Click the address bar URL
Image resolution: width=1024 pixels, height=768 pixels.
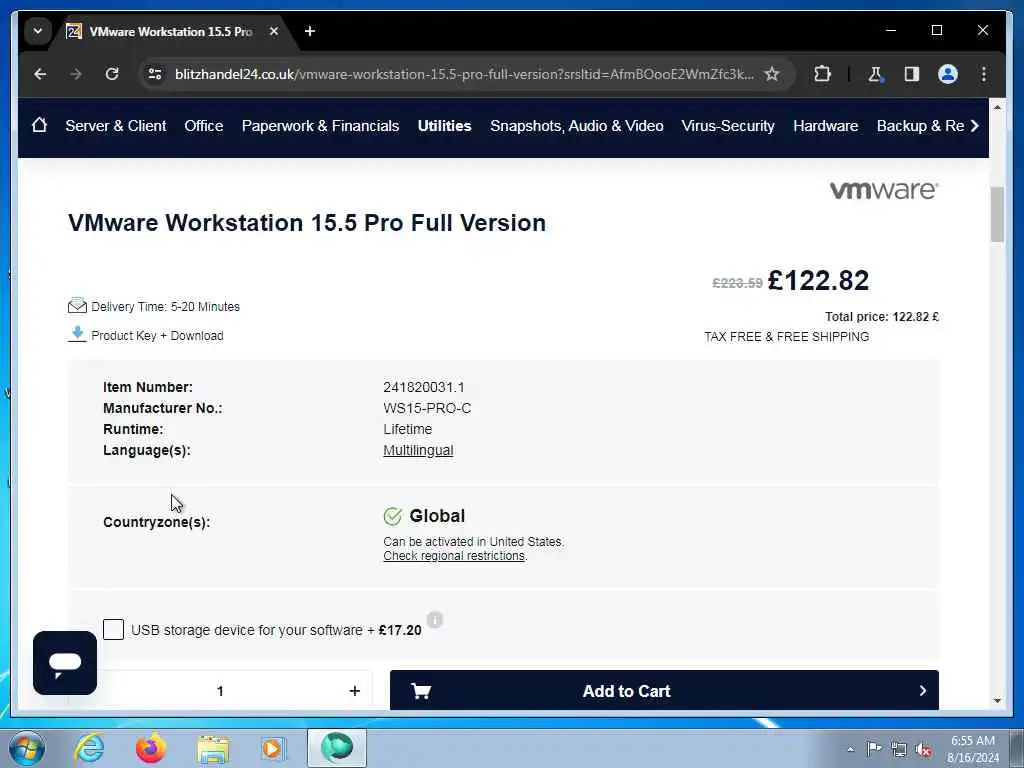coord(464,74)
